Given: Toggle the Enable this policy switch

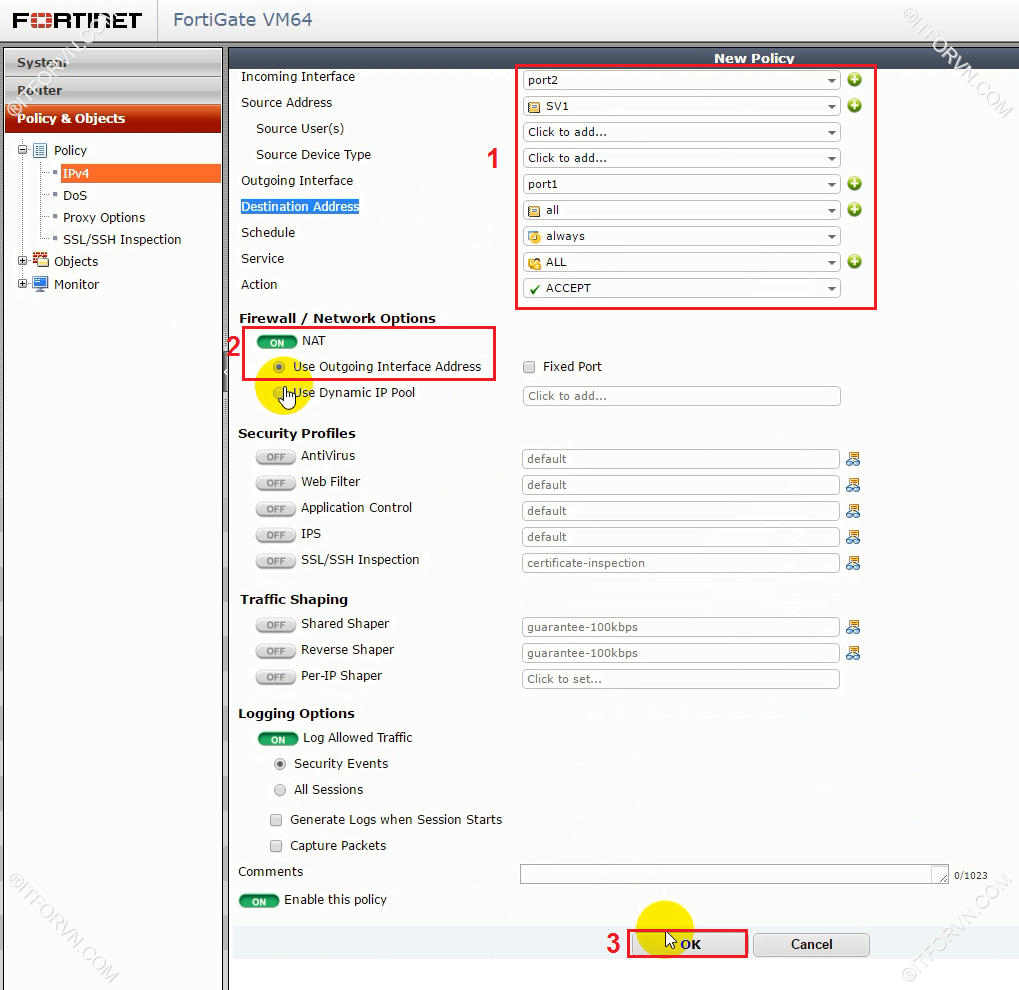Looking at the screenshot, I should click(x=259, y=901).
